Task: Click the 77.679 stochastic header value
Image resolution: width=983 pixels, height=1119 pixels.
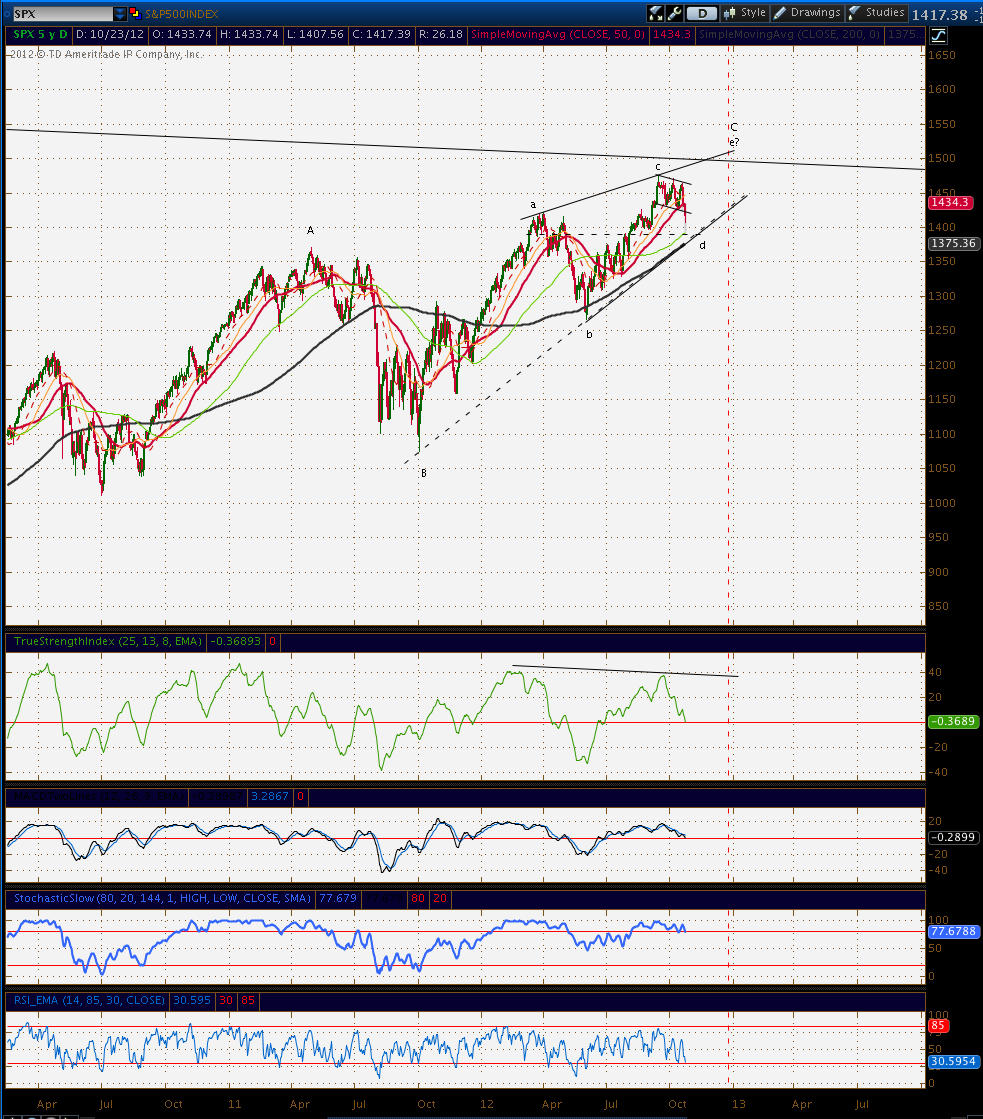Action: (338, 898)
